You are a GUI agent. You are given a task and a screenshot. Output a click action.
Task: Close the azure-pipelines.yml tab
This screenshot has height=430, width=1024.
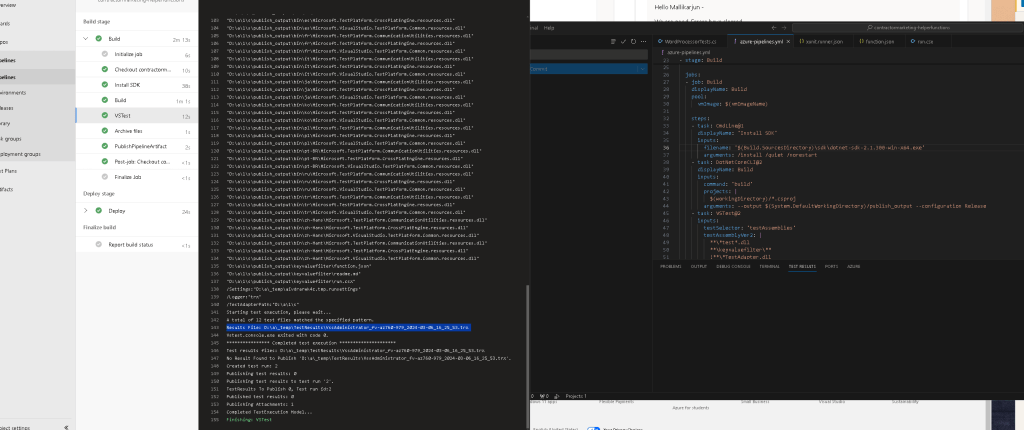(x=788, y=41)
